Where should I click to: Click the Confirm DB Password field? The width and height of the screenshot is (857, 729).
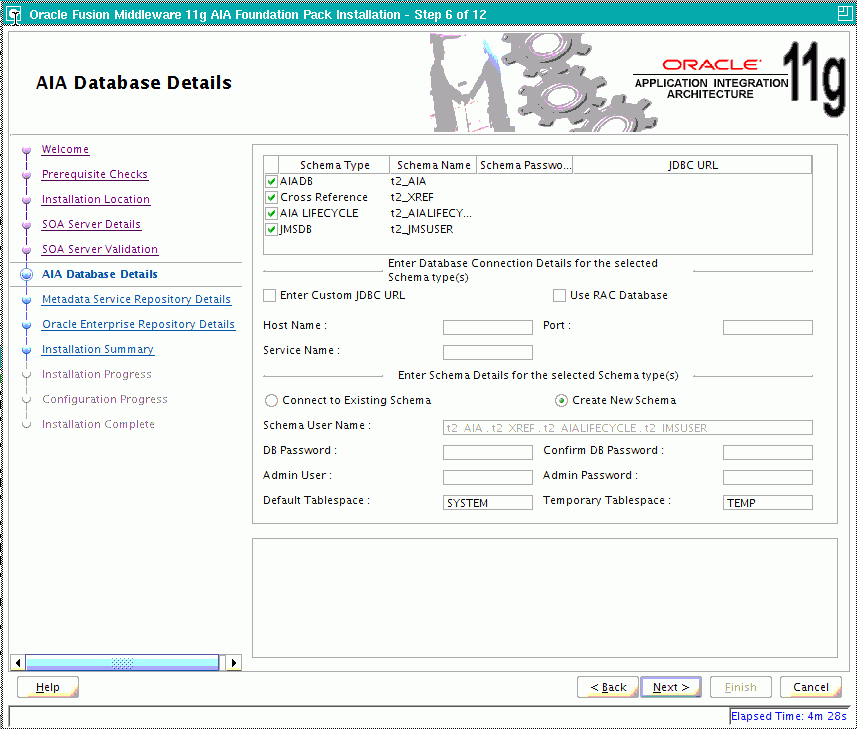tap(767, 452)
